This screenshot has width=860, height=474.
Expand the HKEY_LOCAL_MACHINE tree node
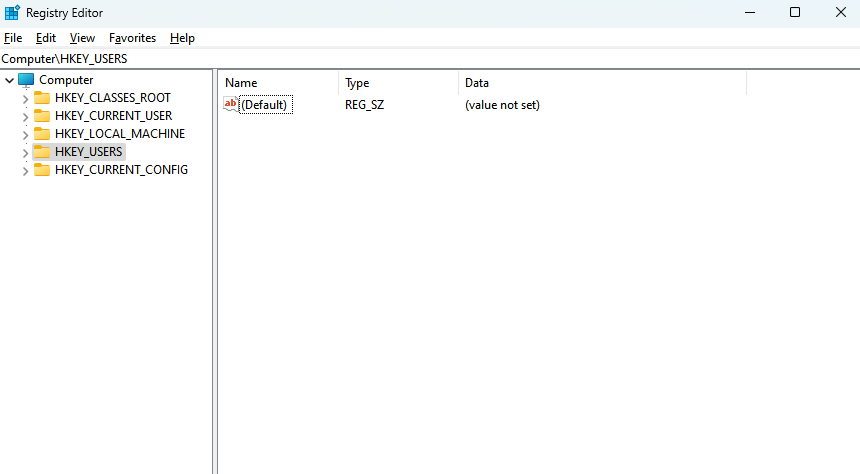click(25, 134)
